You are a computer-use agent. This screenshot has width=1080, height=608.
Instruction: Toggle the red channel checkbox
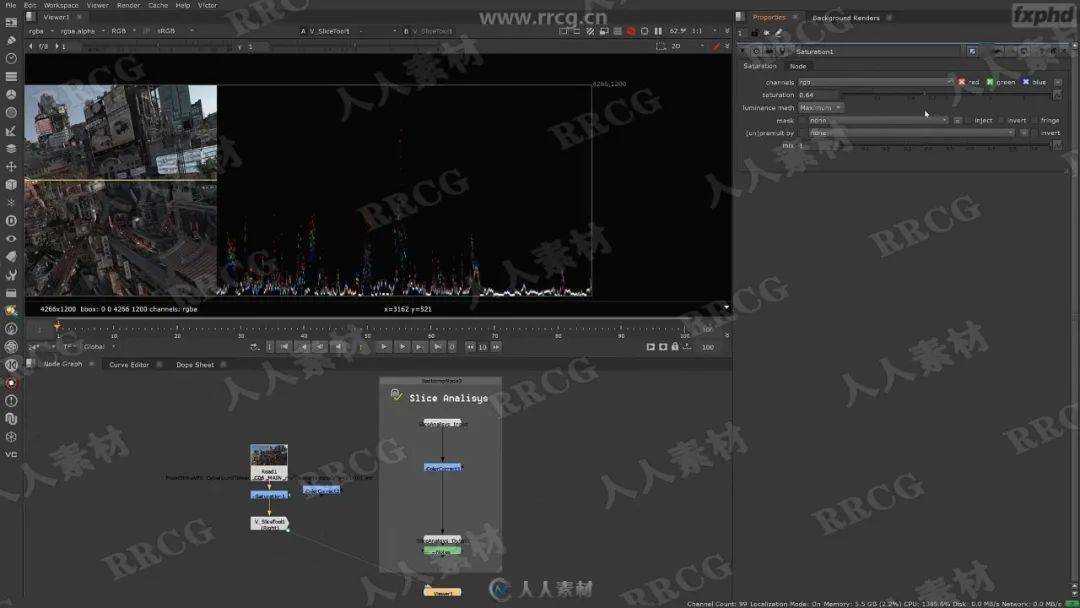962,82
